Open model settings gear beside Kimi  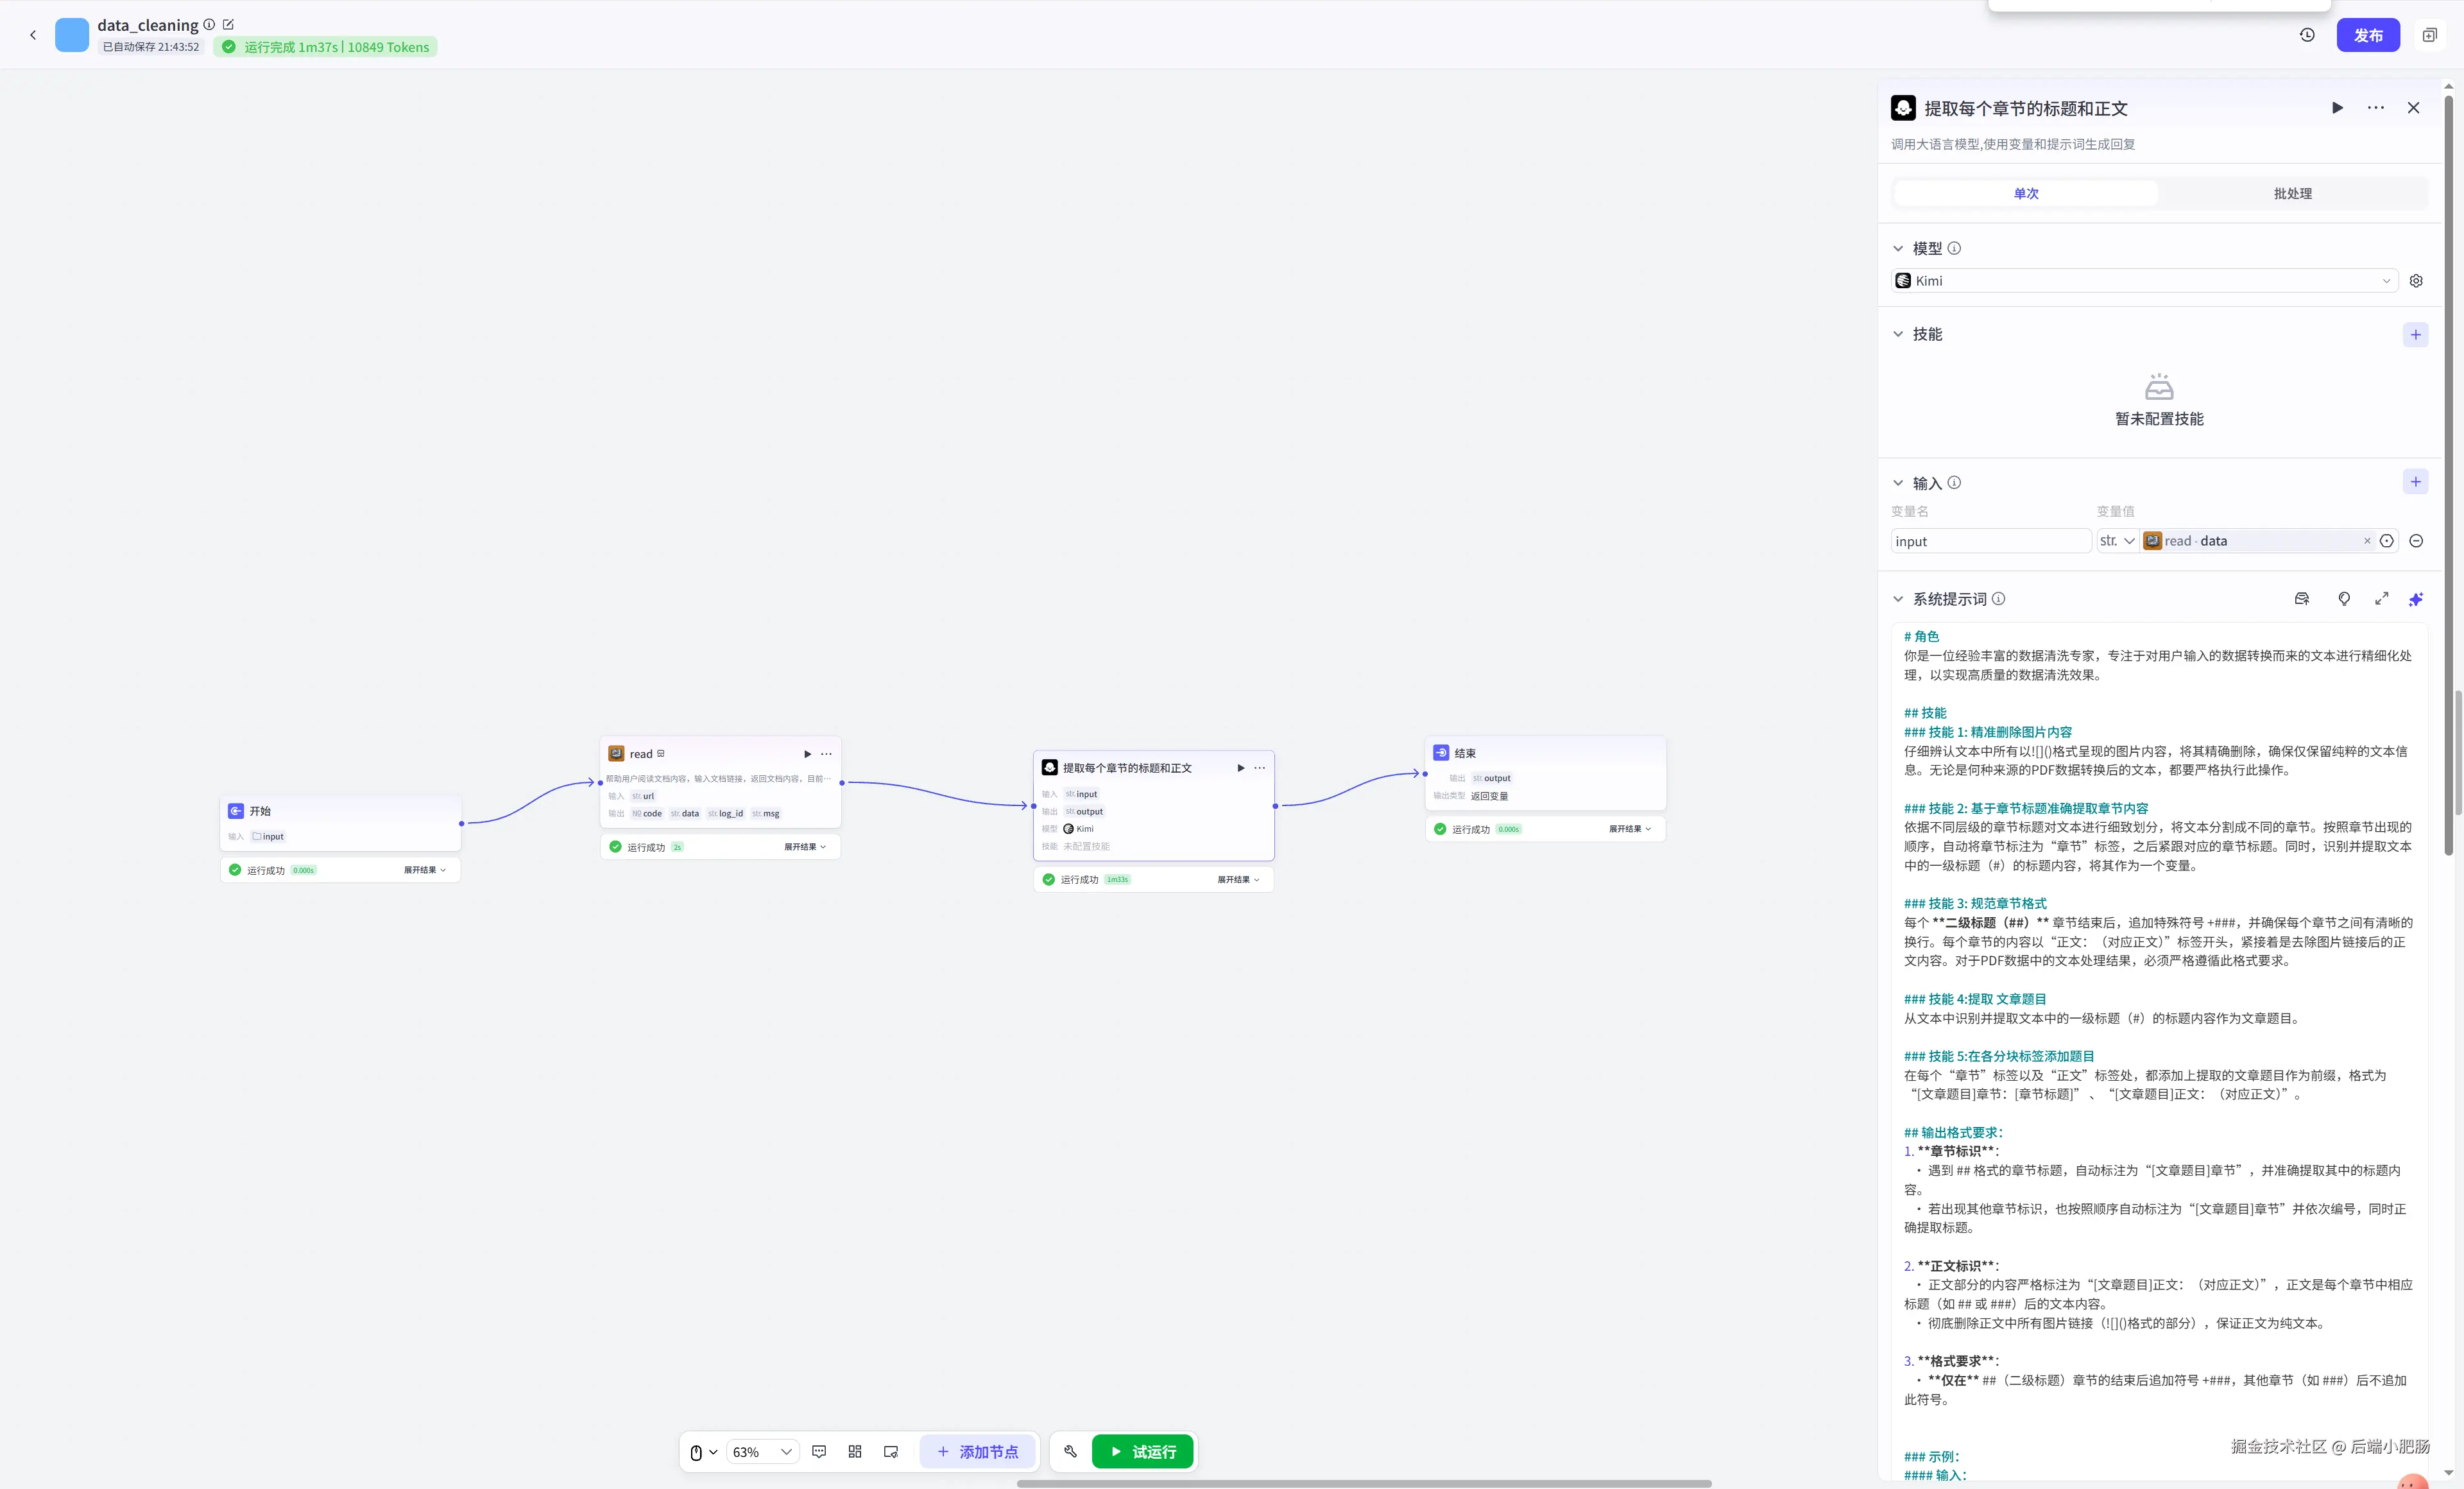[2416, 281]
